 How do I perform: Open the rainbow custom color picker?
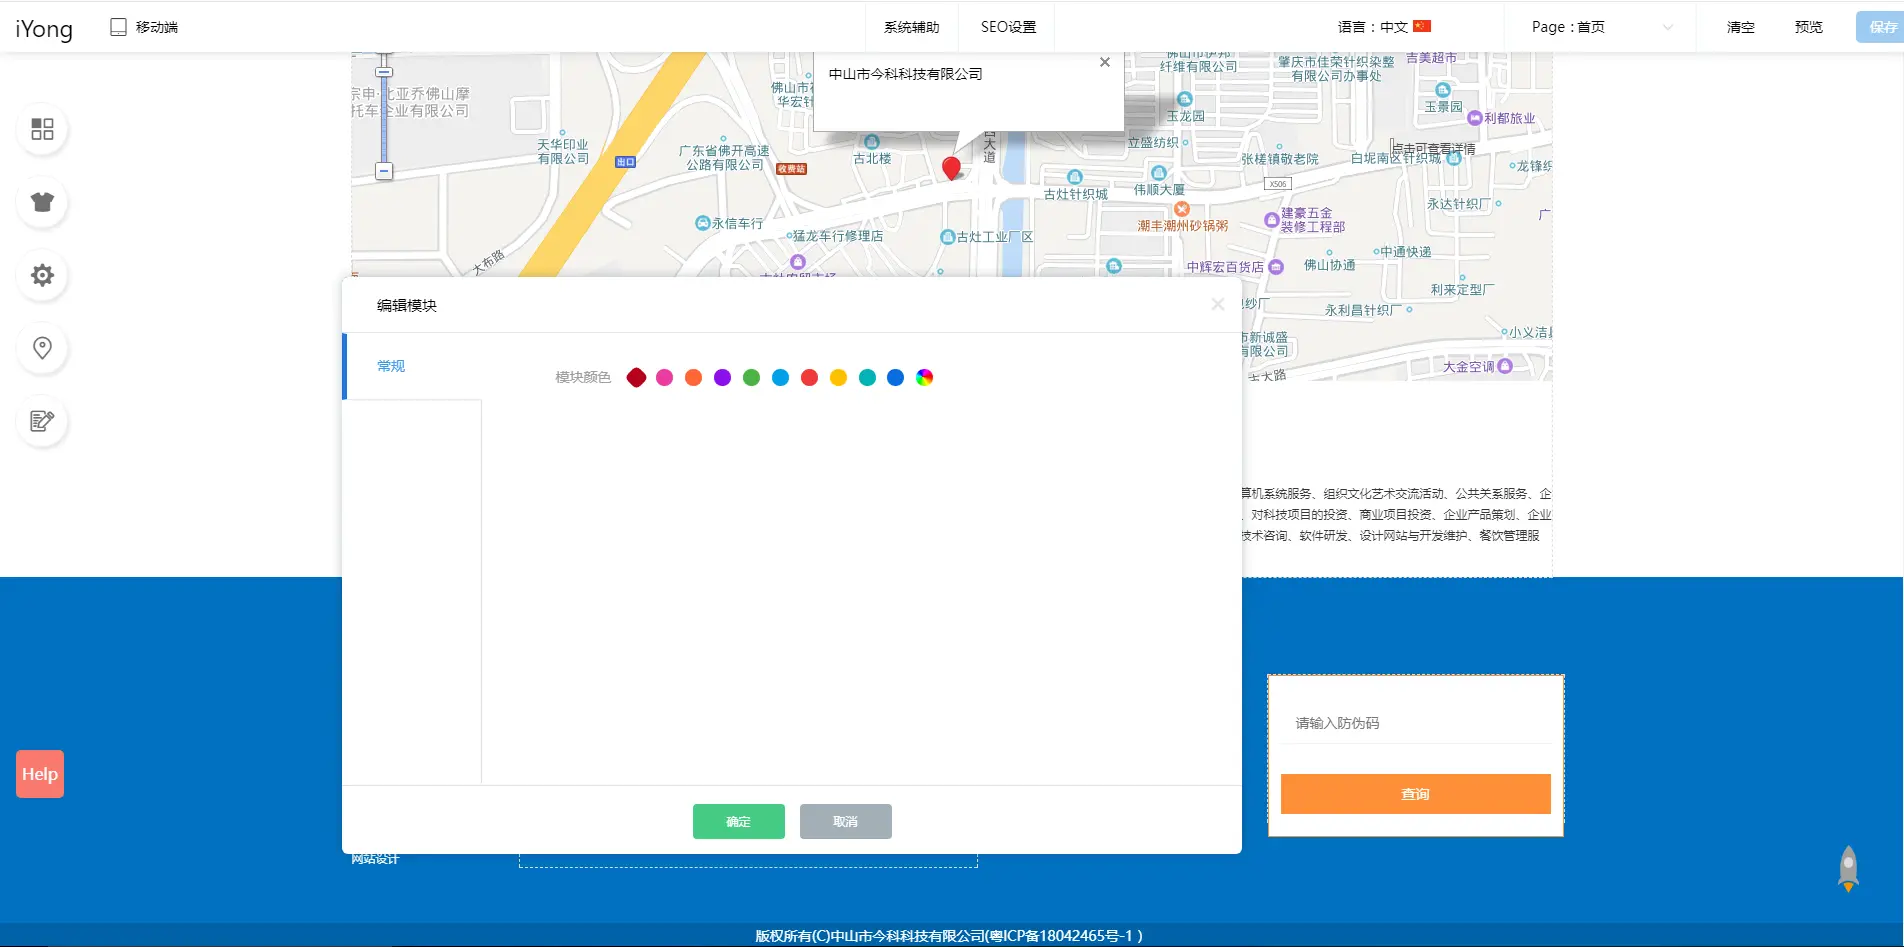click(924, 377)
